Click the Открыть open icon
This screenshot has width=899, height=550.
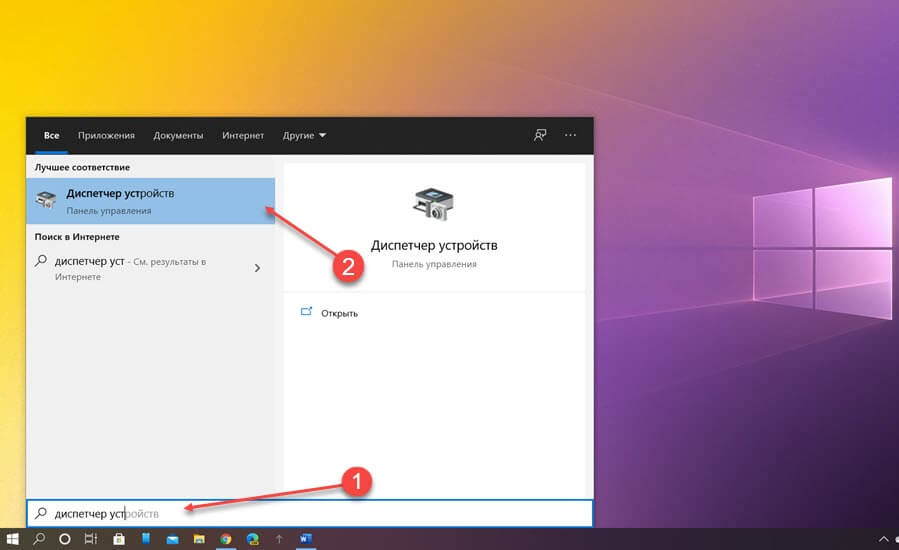tap(306, 312)
